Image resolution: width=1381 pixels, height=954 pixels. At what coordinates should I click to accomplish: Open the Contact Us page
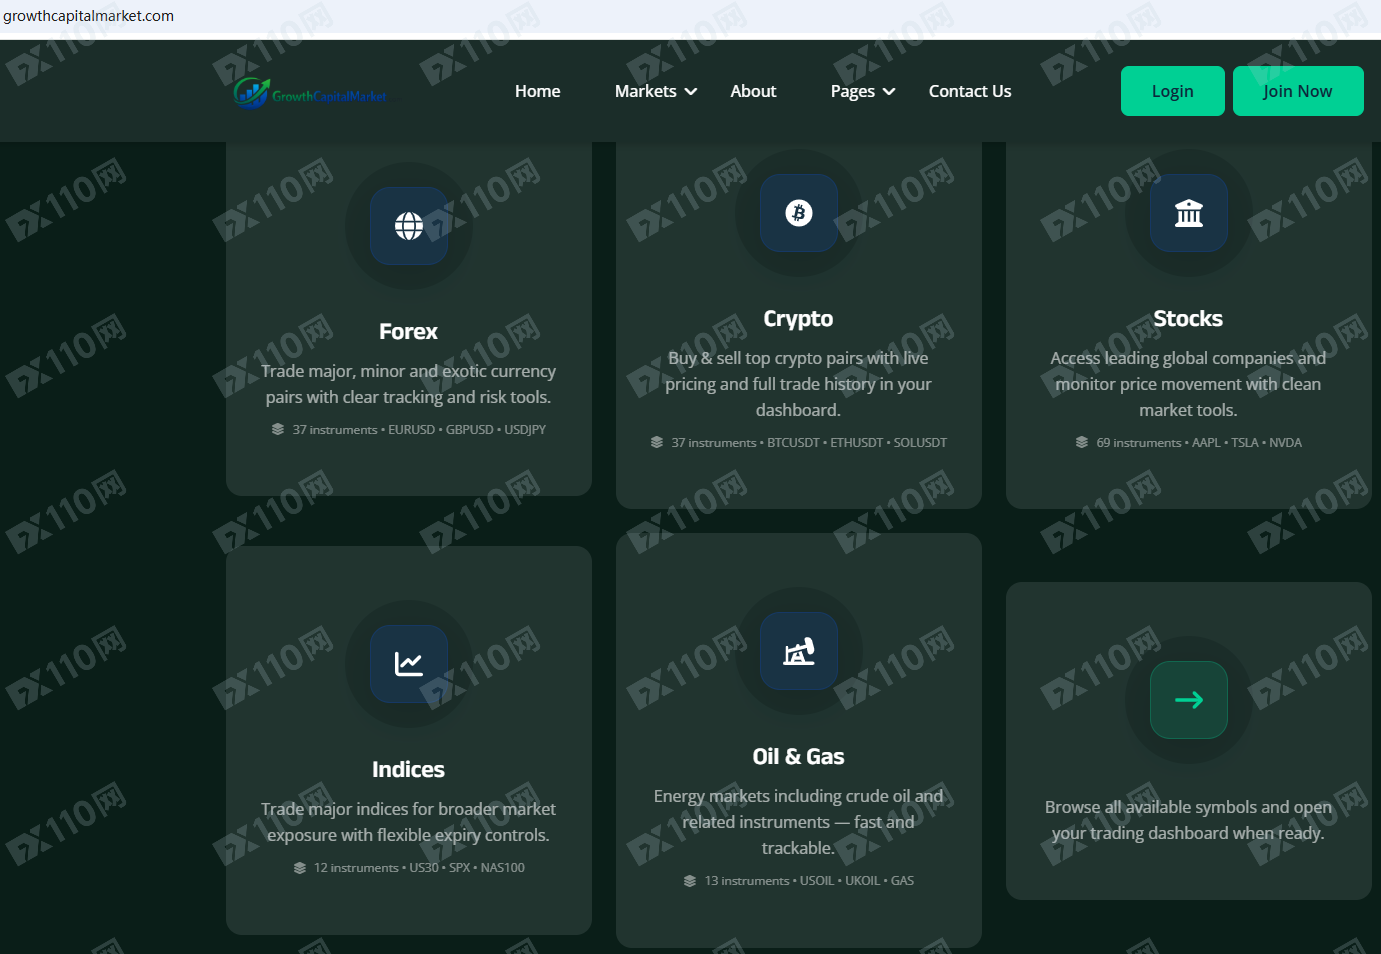tap(969, 91)
